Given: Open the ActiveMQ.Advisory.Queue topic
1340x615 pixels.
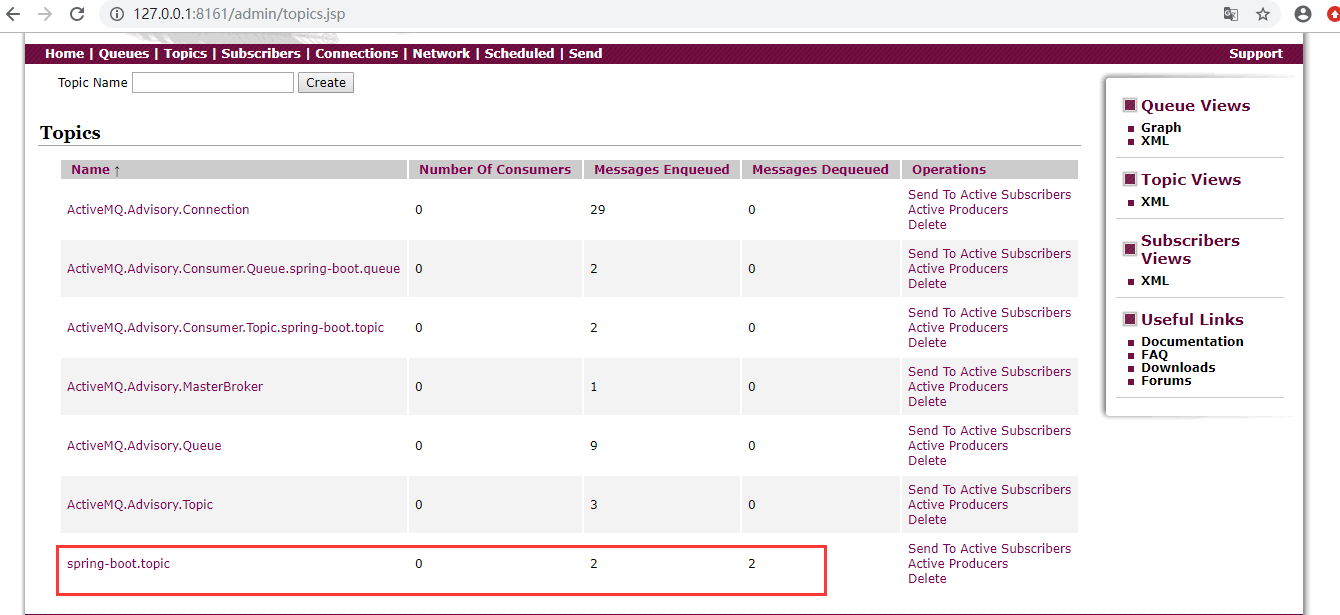Looking at the screenshot, I should [x=144, y=446].
